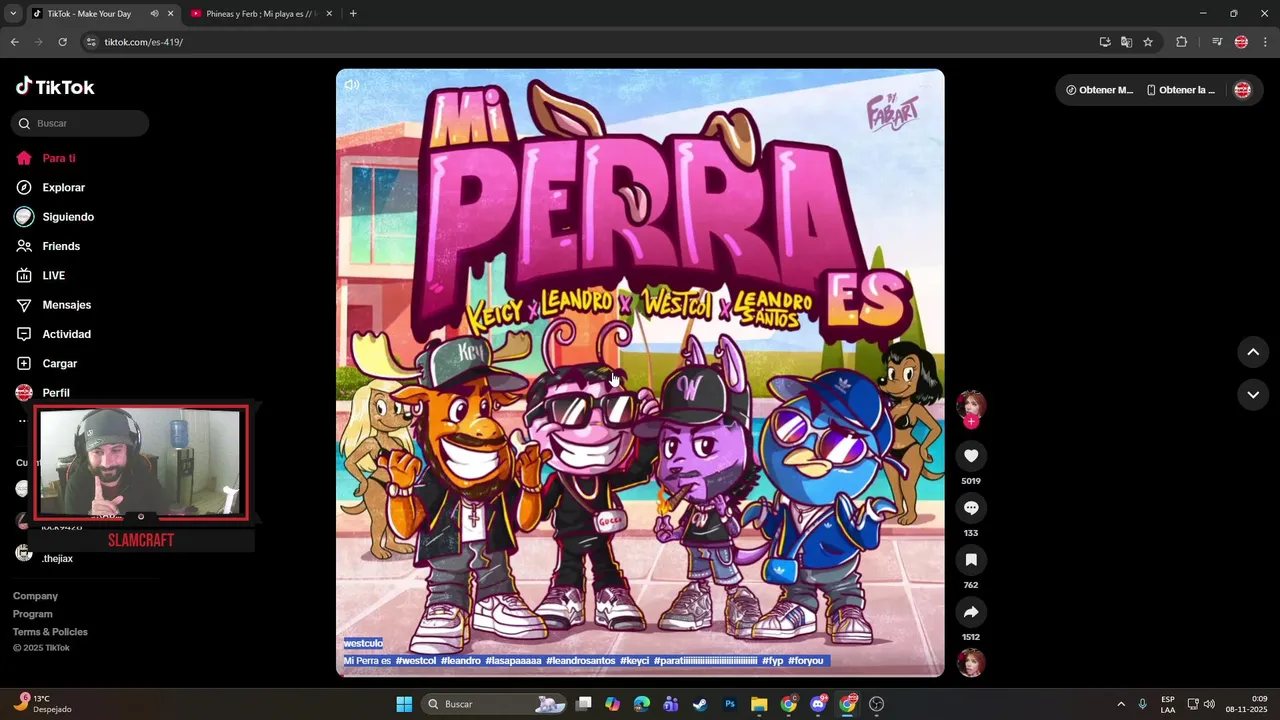The width and height of the screenshot is (1280, 720).
Task: Mute the TikTok tab audio icon
Action: tap(154, 14)
